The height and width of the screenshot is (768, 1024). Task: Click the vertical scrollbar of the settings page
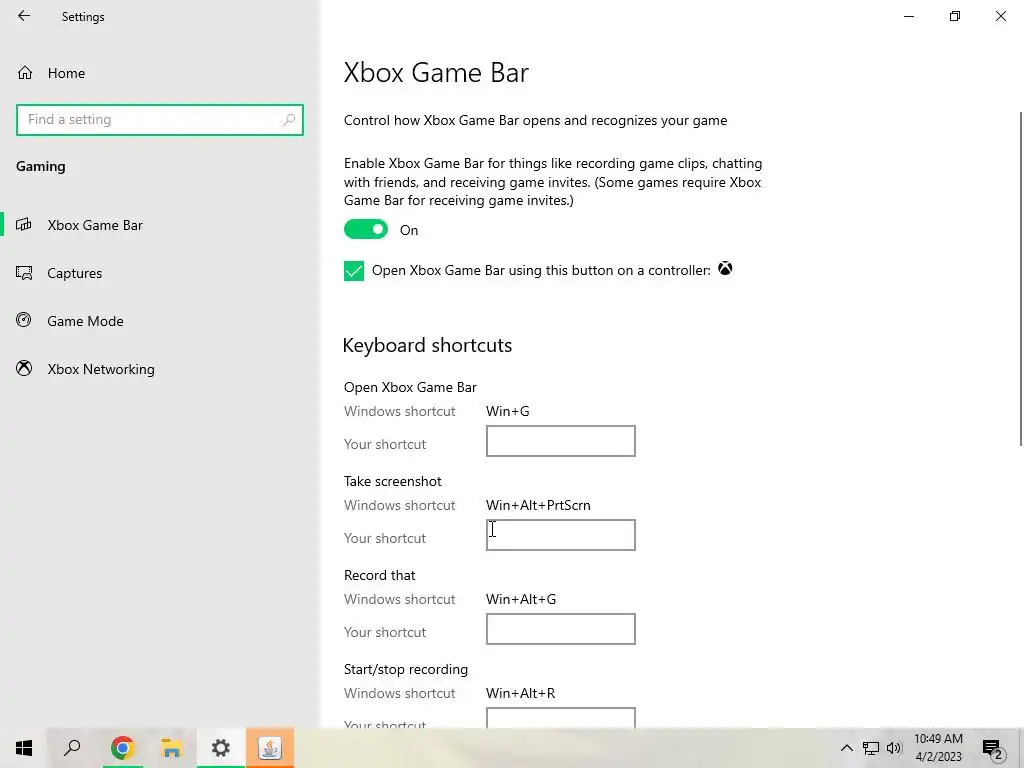pyautogui.click(x=1021, y=280)
